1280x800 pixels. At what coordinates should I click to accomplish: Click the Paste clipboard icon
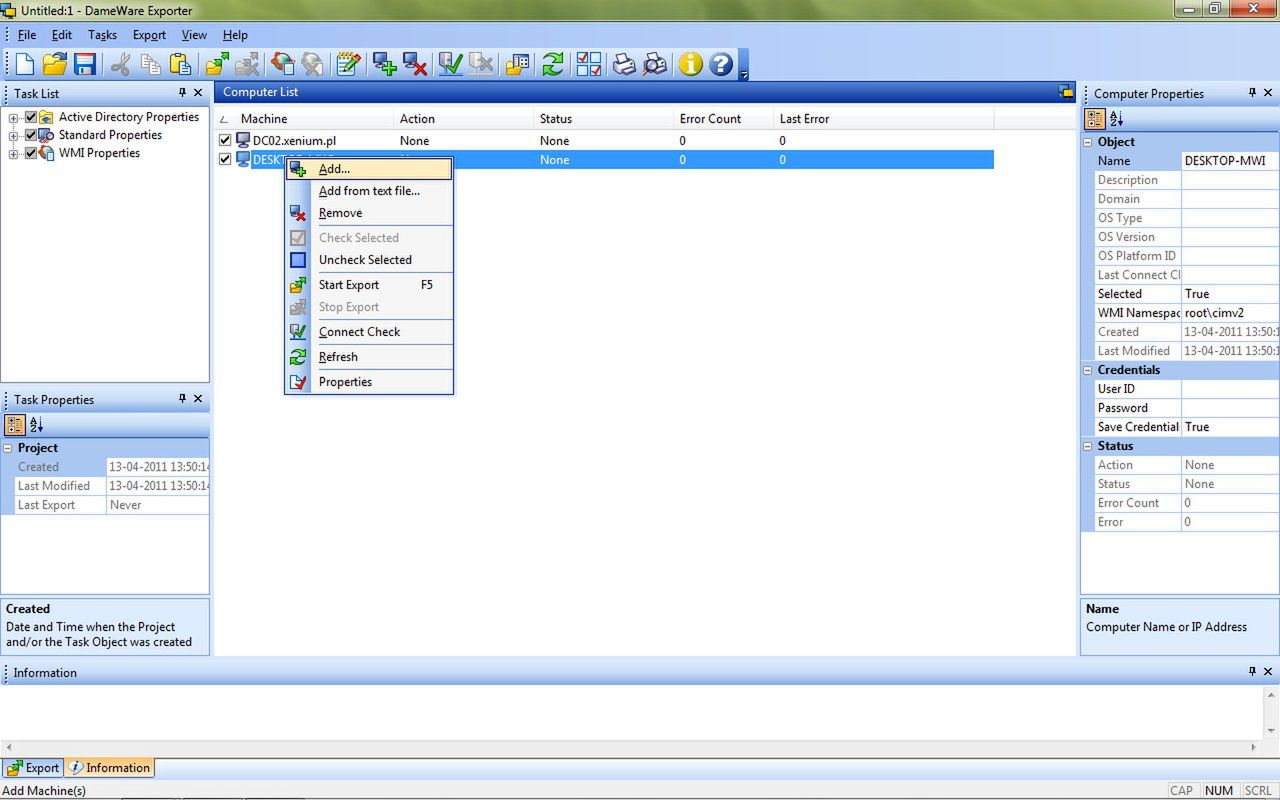pyautogui.click(x=180, y=64)
